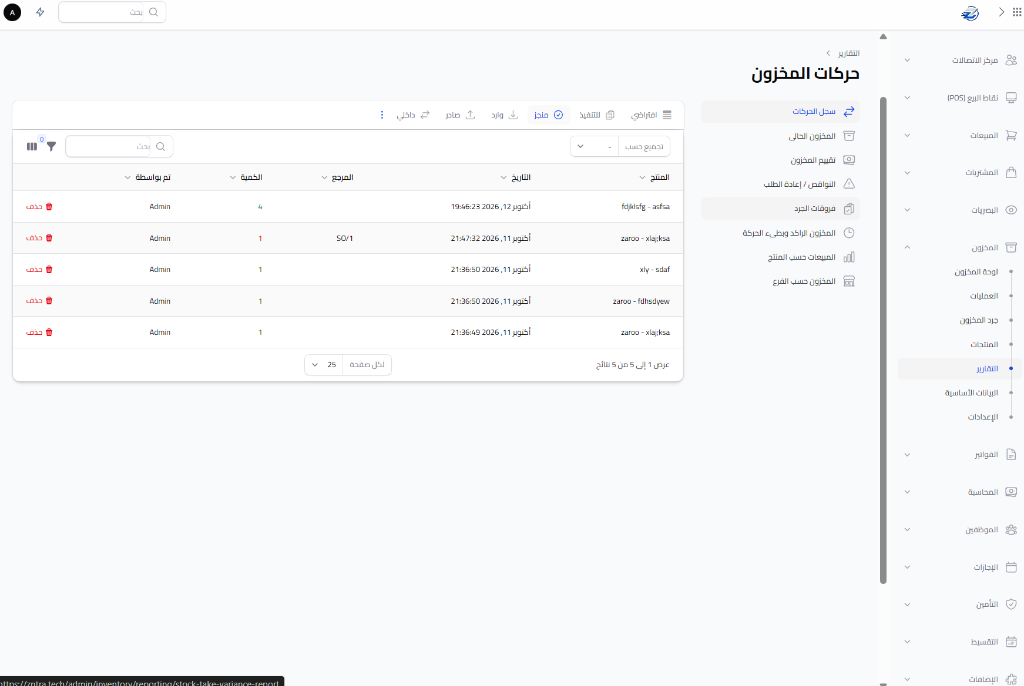Screen dimensions: 1024x686
Task: Click the SO/1 reference cell
Action: click(344, 238)
